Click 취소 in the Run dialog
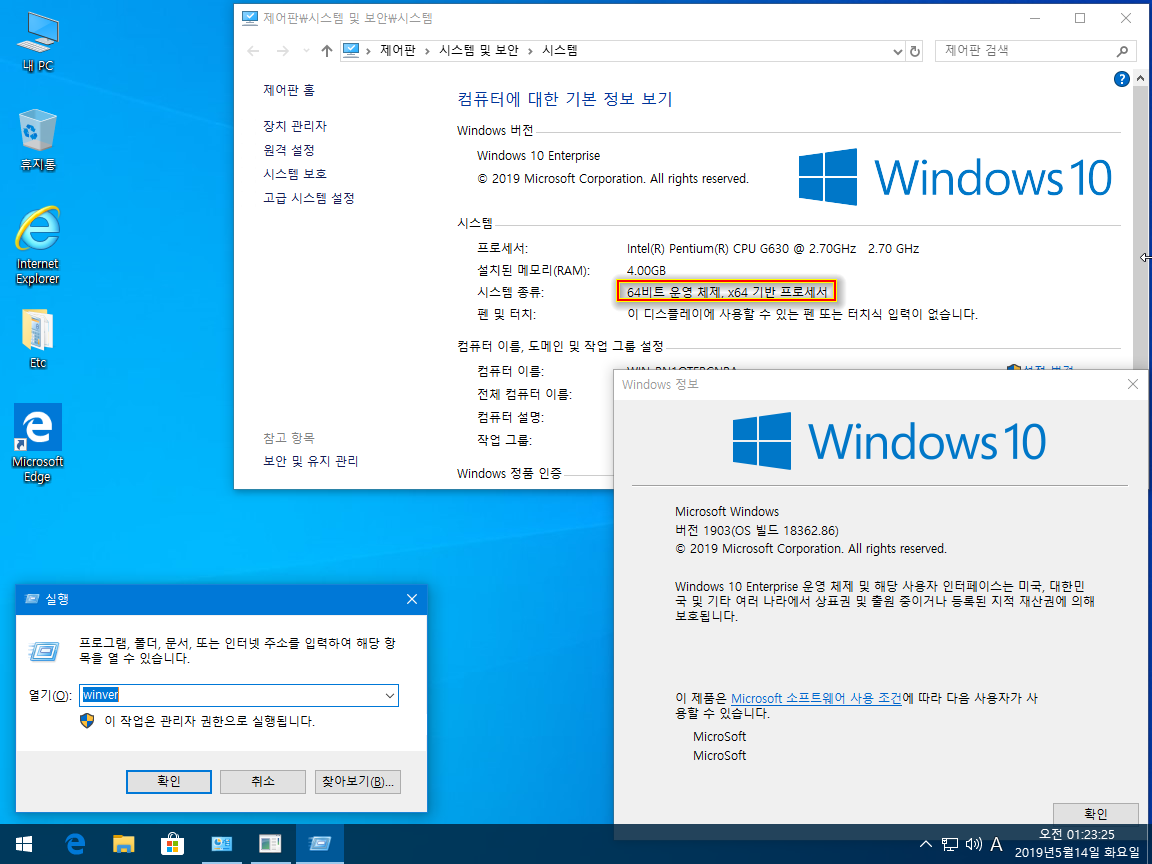Image resolution: width=1152 pixels, height=864 pixels. (263, 782)
